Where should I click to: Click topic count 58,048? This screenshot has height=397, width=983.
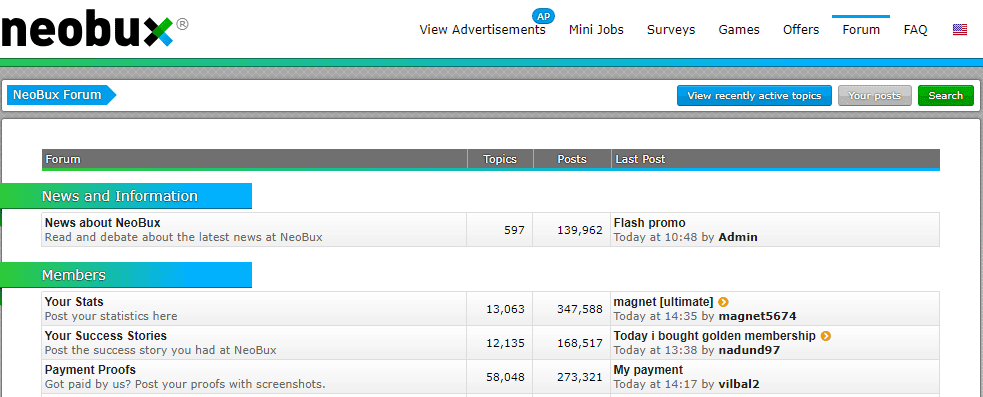[505, 377]
